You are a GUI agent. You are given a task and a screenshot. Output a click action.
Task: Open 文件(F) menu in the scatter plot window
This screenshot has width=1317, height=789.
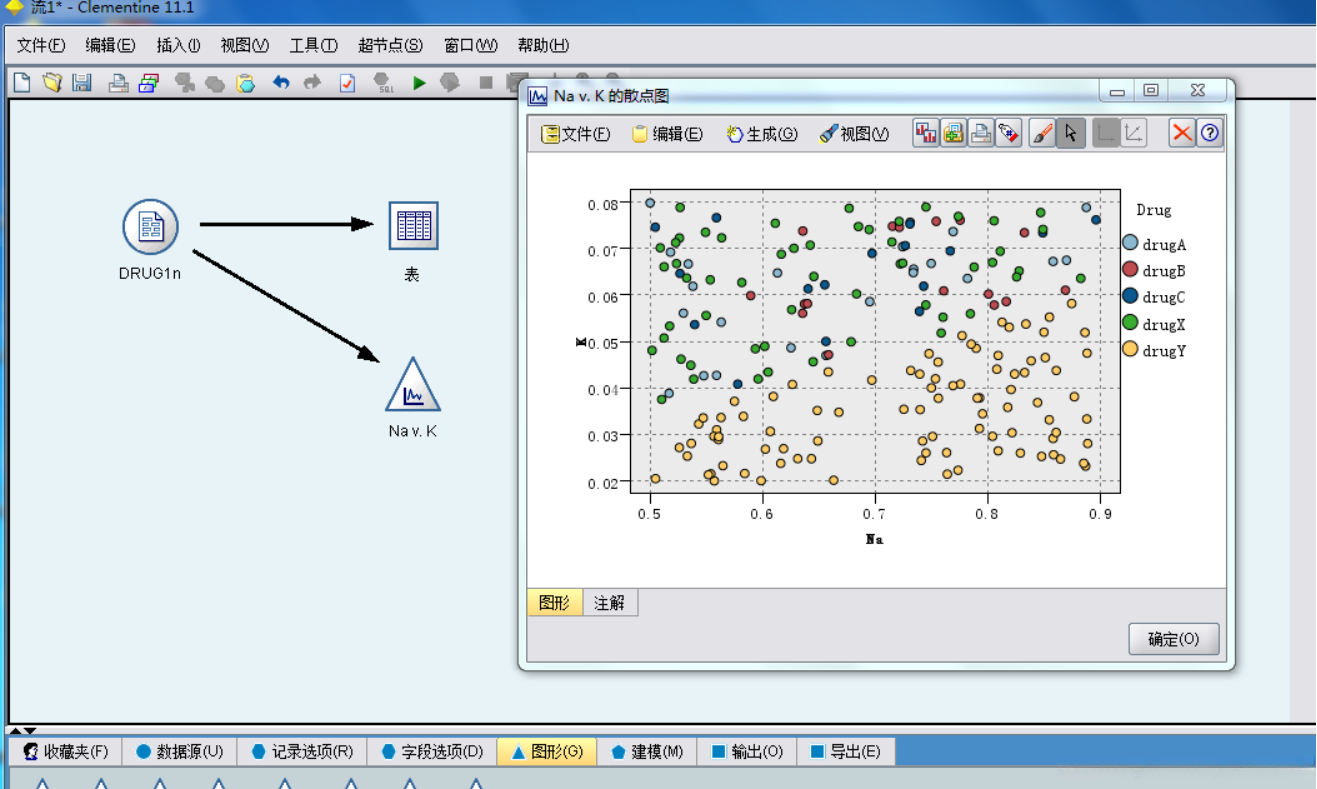pos(576,134)
